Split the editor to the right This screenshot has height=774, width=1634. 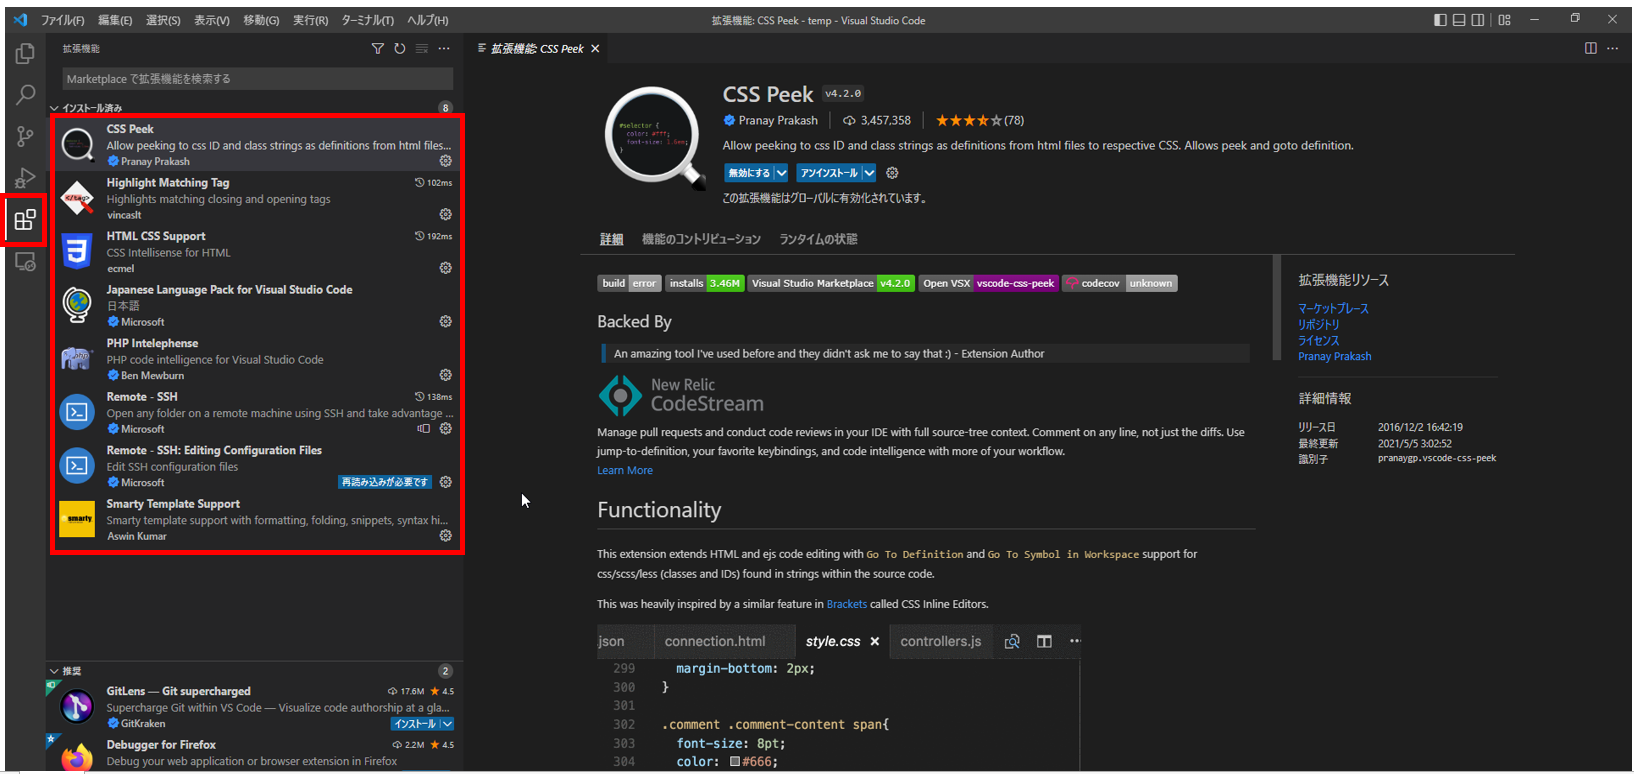pos(1591,48)
